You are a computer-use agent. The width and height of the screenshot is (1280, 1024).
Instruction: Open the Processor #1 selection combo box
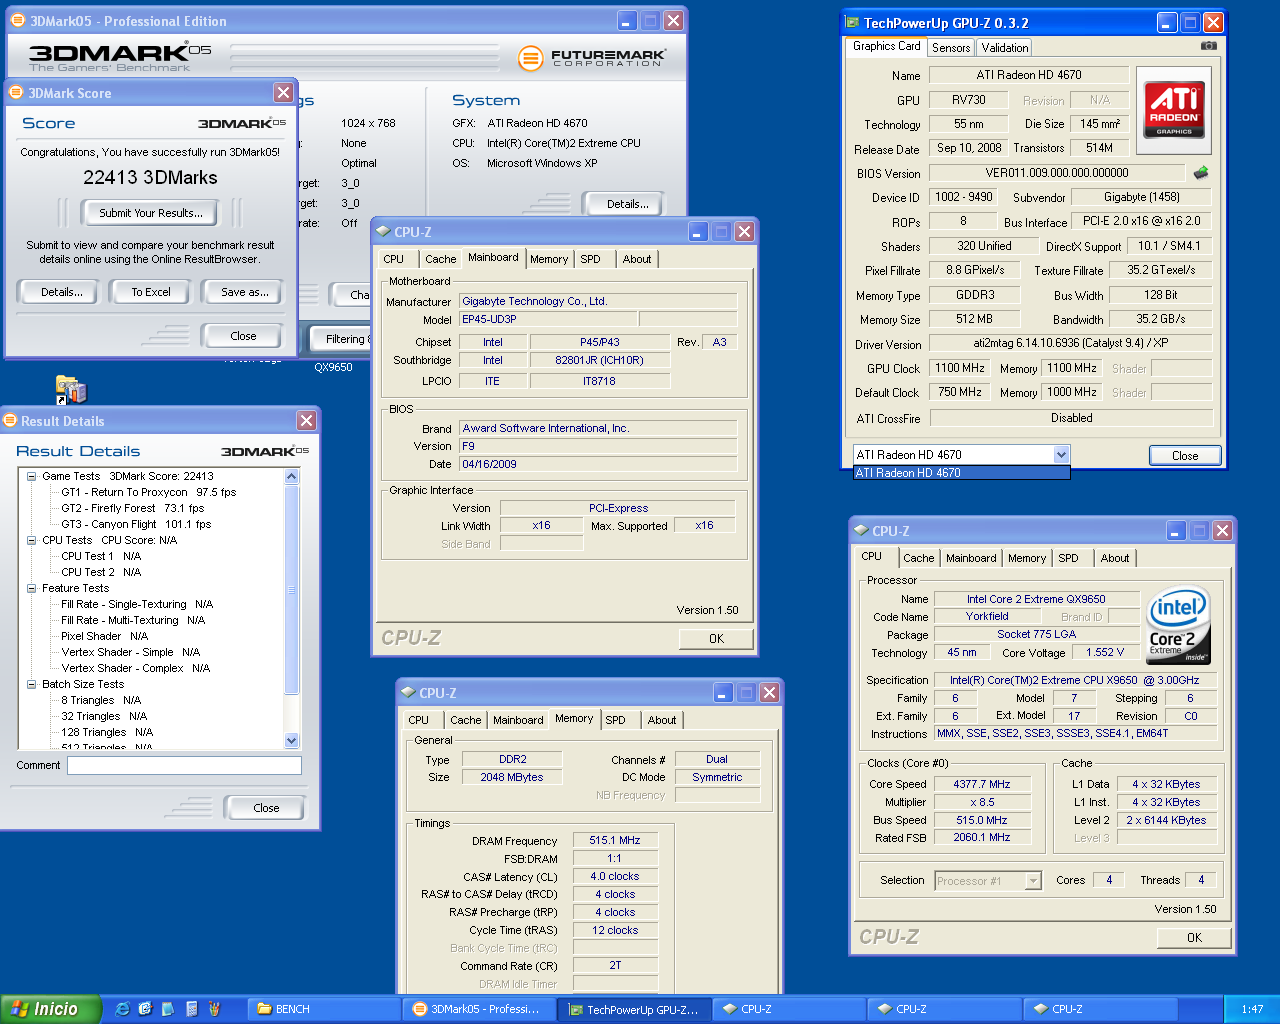[x=988, y=881]
